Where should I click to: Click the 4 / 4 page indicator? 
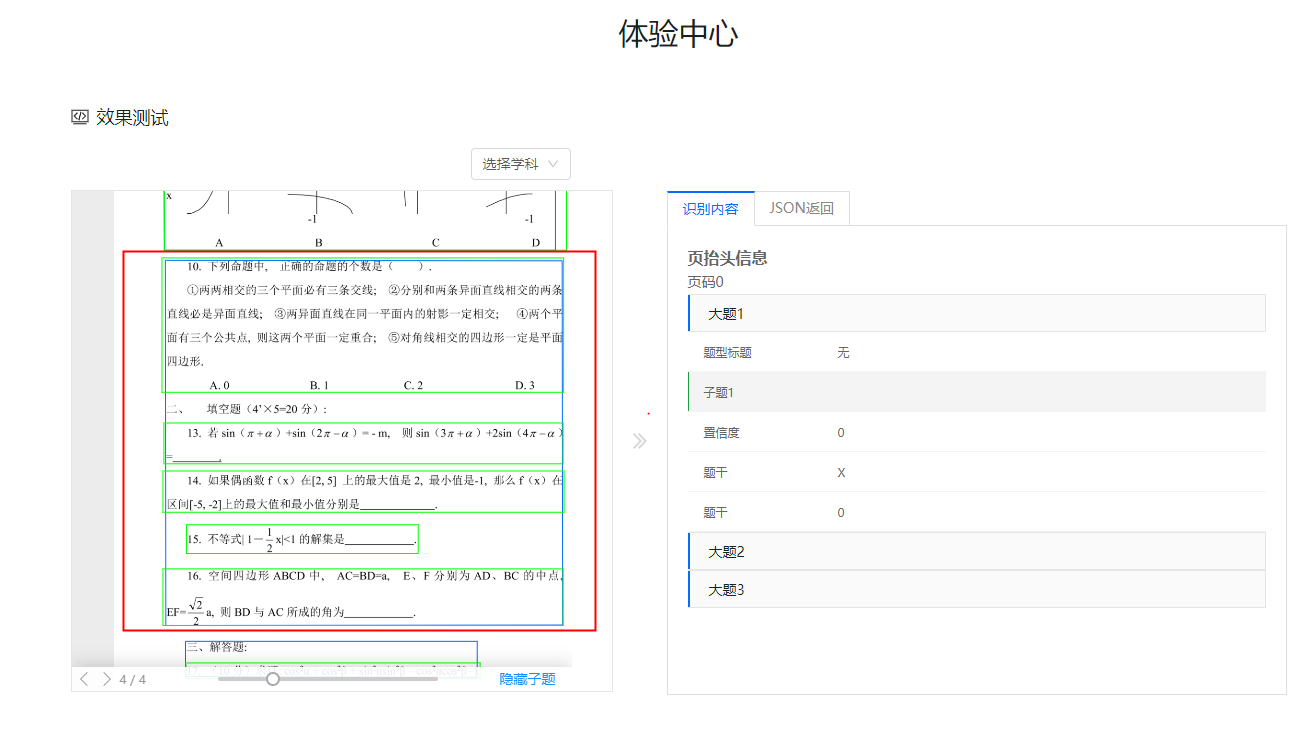point(132,679)
